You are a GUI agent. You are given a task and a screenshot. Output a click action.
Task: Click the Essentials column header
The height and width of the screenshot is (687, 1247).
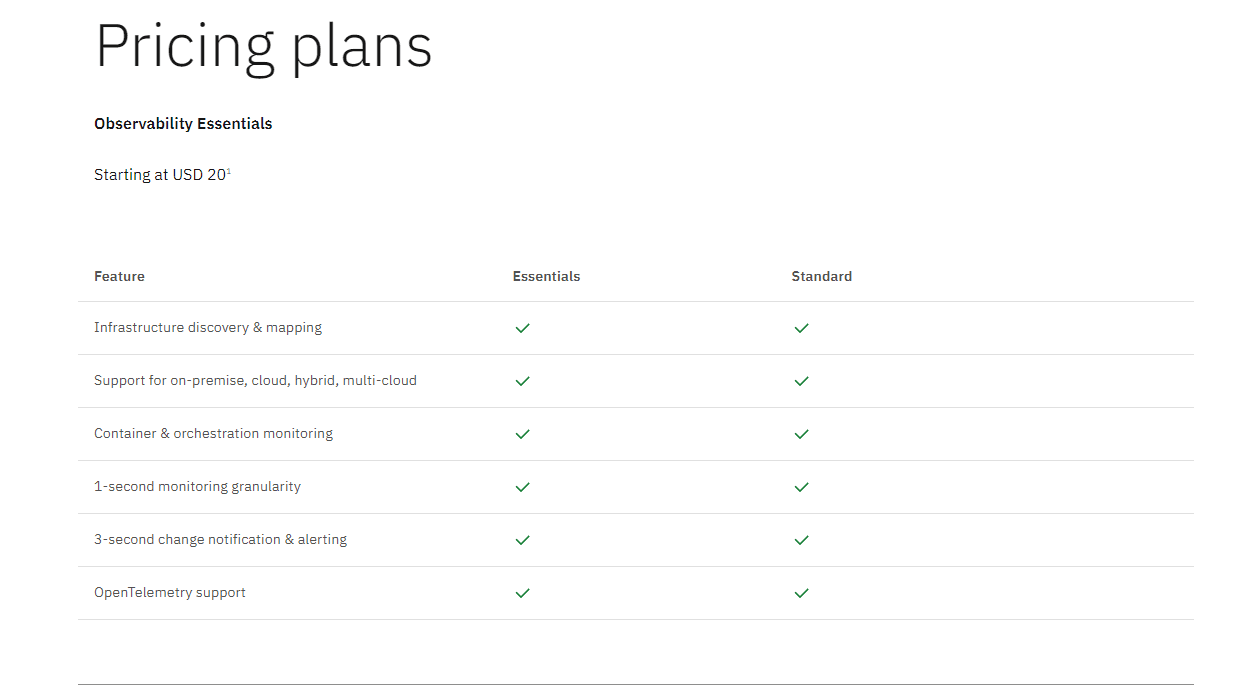click(546, 276)
